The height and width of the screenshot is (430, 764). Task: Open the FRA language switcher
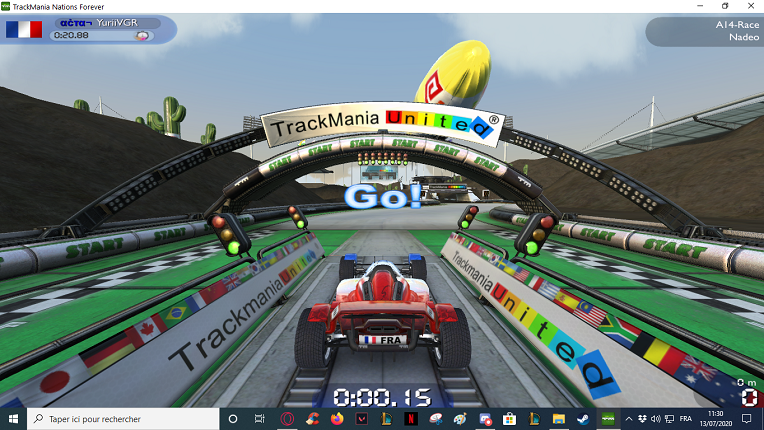tap(685, 419)
